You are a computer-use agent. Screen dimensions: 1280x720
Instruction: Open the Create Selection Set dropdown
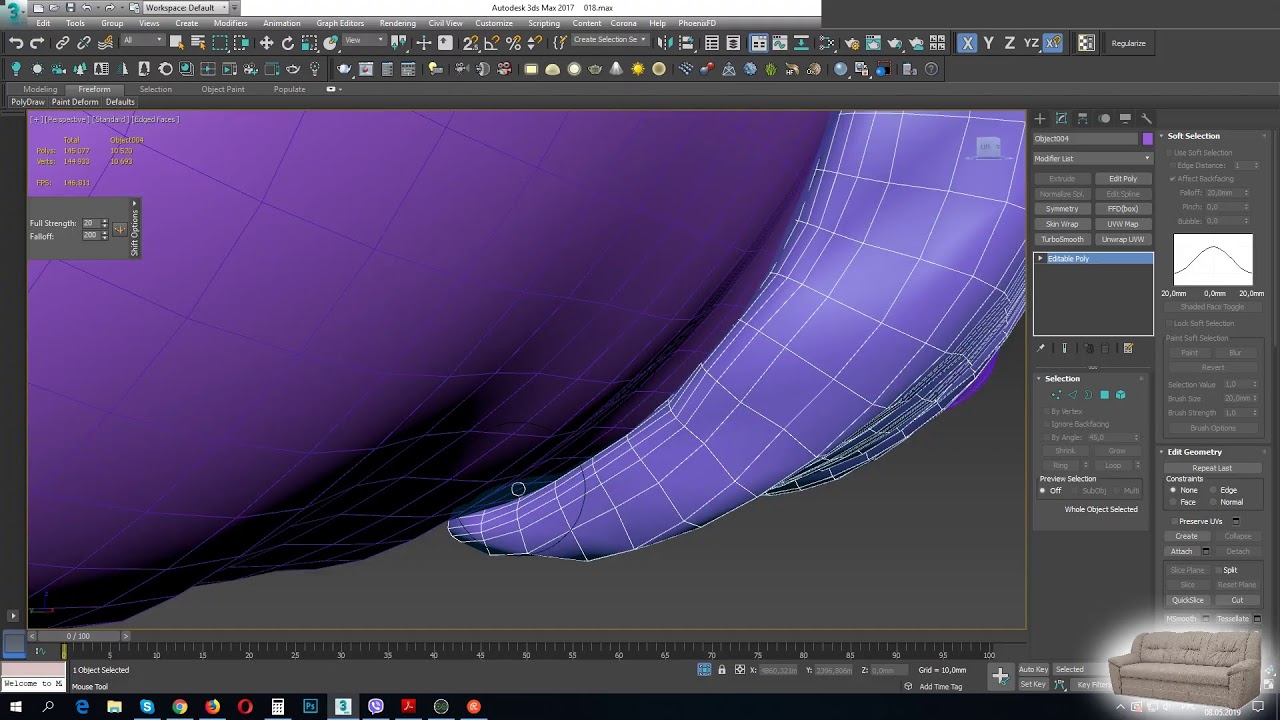(609, 41)
